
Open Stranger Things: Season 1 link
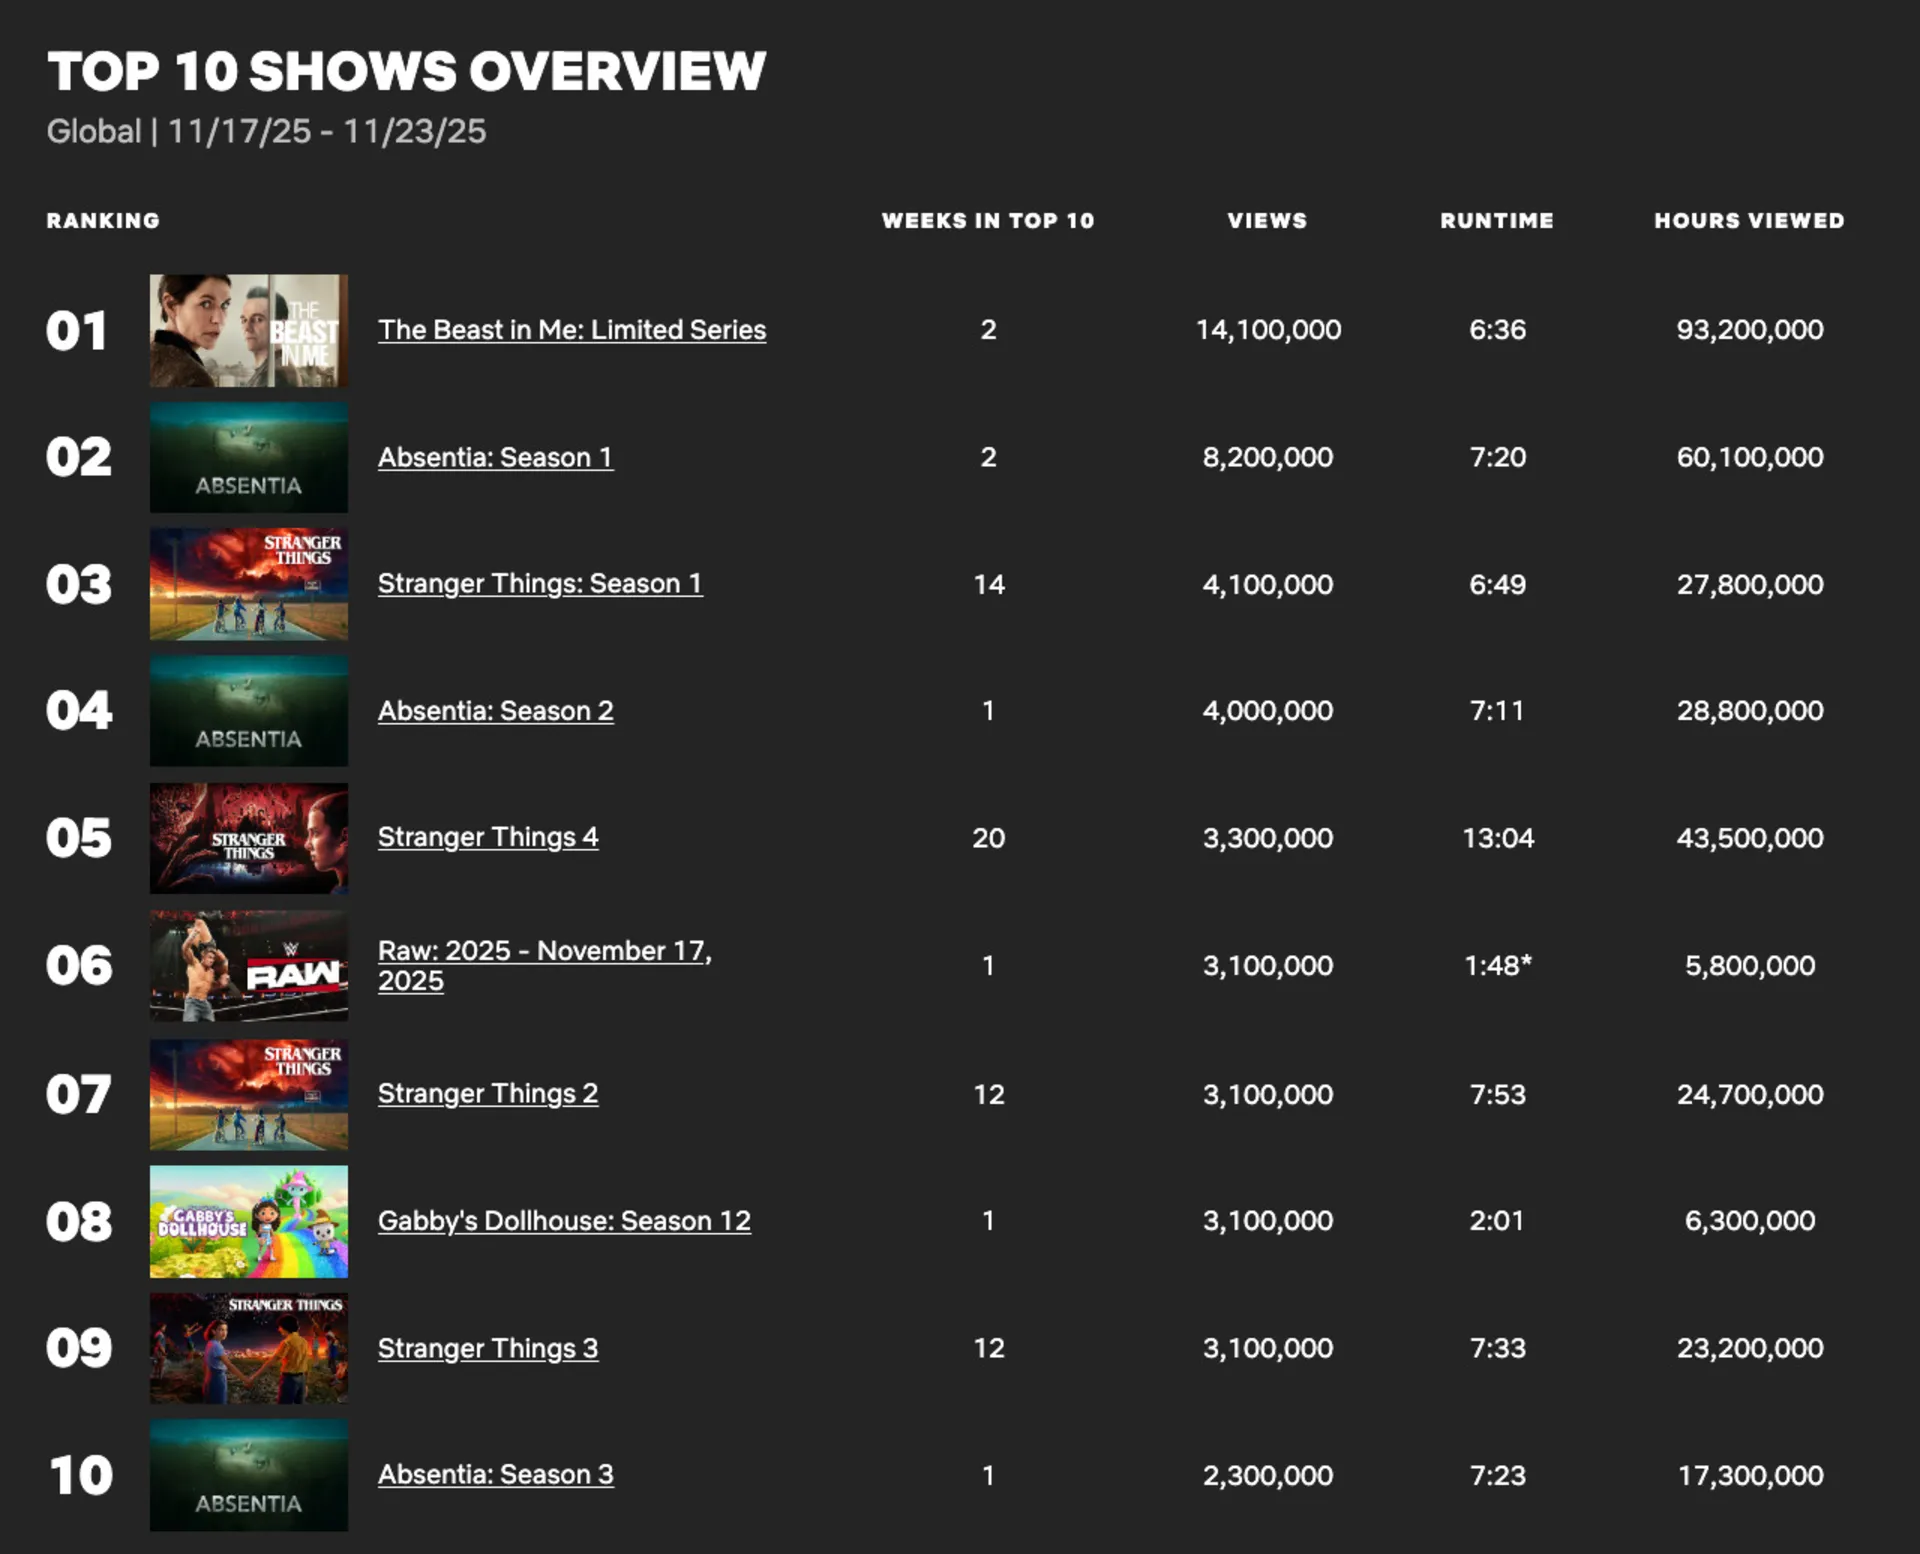(540, 584)
